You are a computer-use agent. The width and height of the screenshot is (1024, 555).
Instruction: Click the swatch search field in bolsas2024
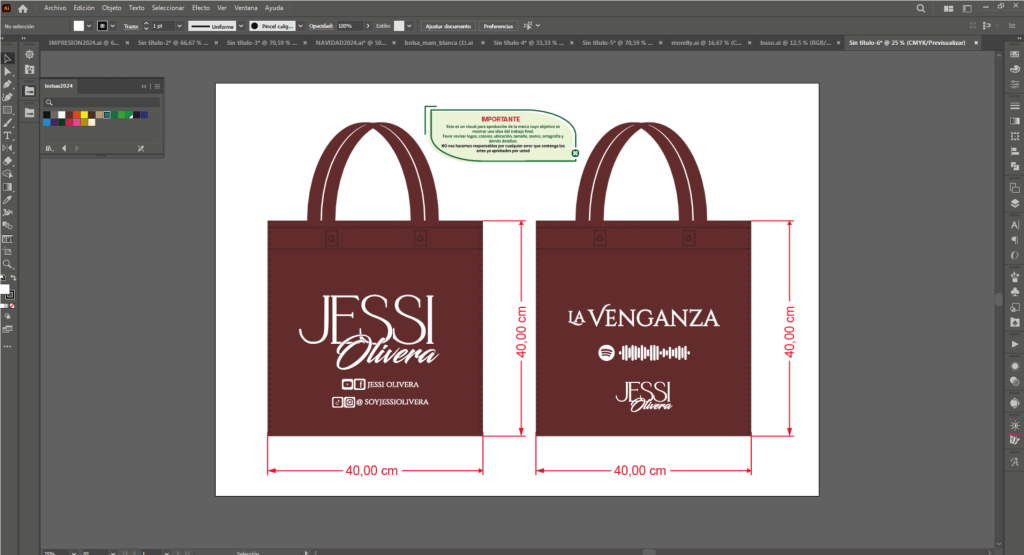point(102,103)
